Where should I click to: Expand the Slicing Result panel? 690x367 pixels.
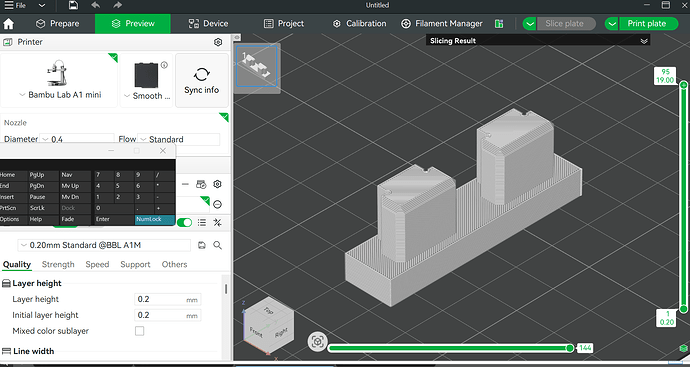click(x=644, y=41)
